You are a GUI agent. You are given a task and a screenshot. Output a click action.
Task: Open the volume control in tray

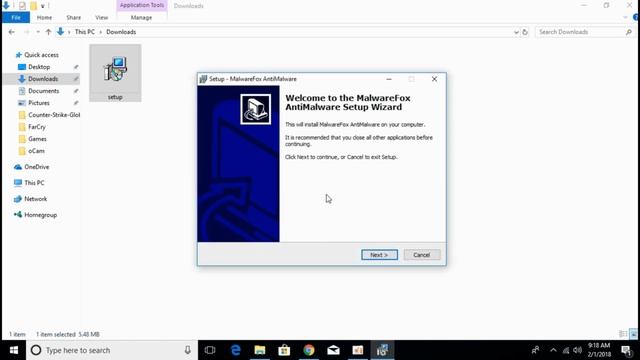click(x=577, y=350)
